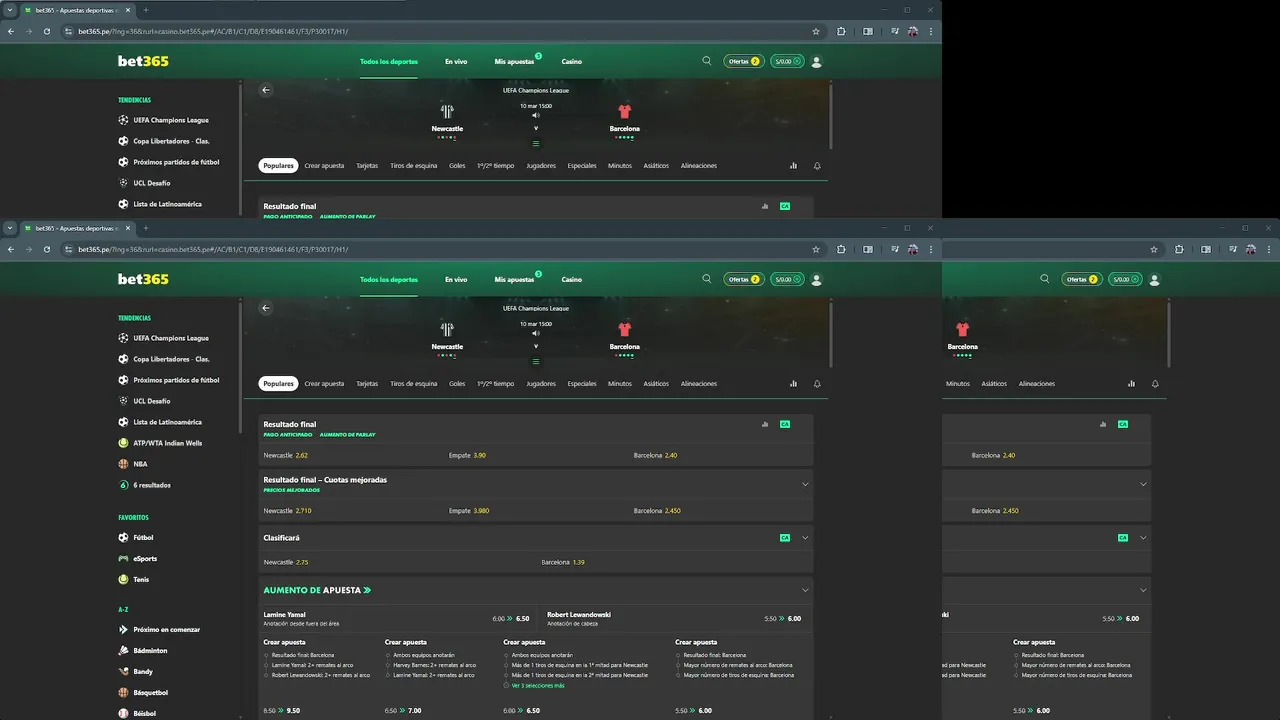
Task: Select the Jugadores tab in the lower-left window
Action: [541, 384]
